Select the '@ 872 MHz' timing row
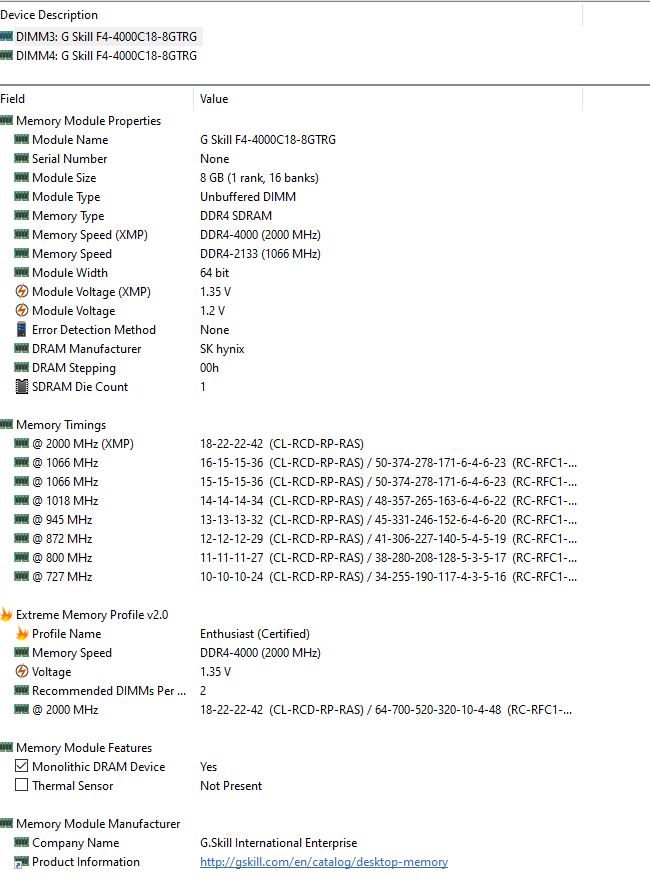The width and height of the screenshot is (650, 894). click(x=291, y=539)
